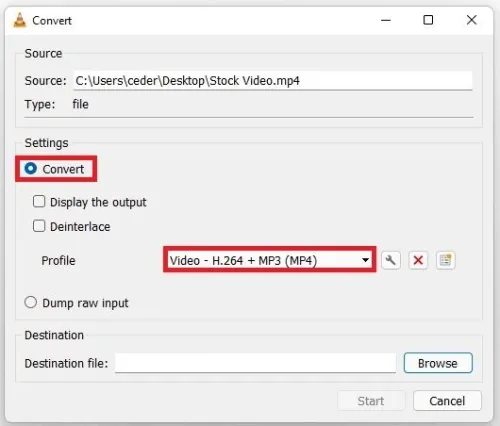Select the Convert radio button
The width and height of the screenshot is (500, 426).
[31, 169]
